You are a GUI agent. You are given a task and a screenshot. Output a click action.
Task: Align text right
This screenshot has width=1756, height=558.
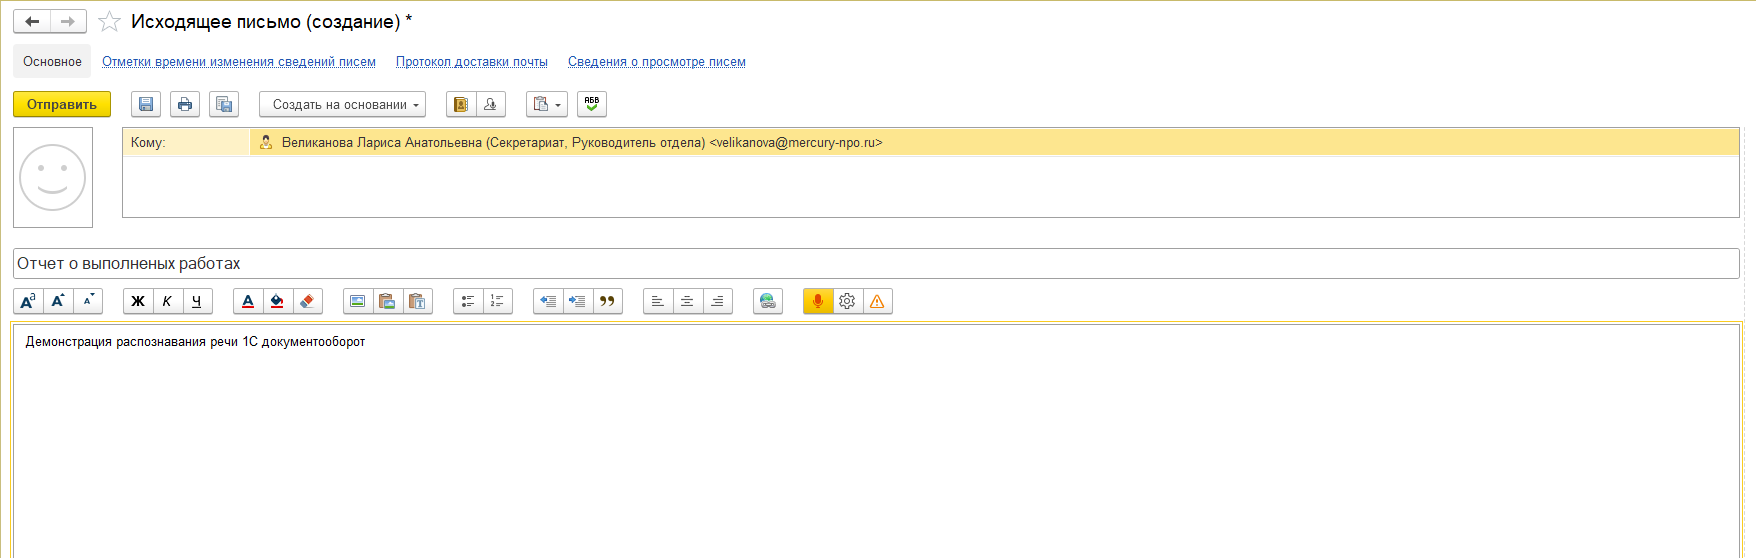tap(718, 301)
